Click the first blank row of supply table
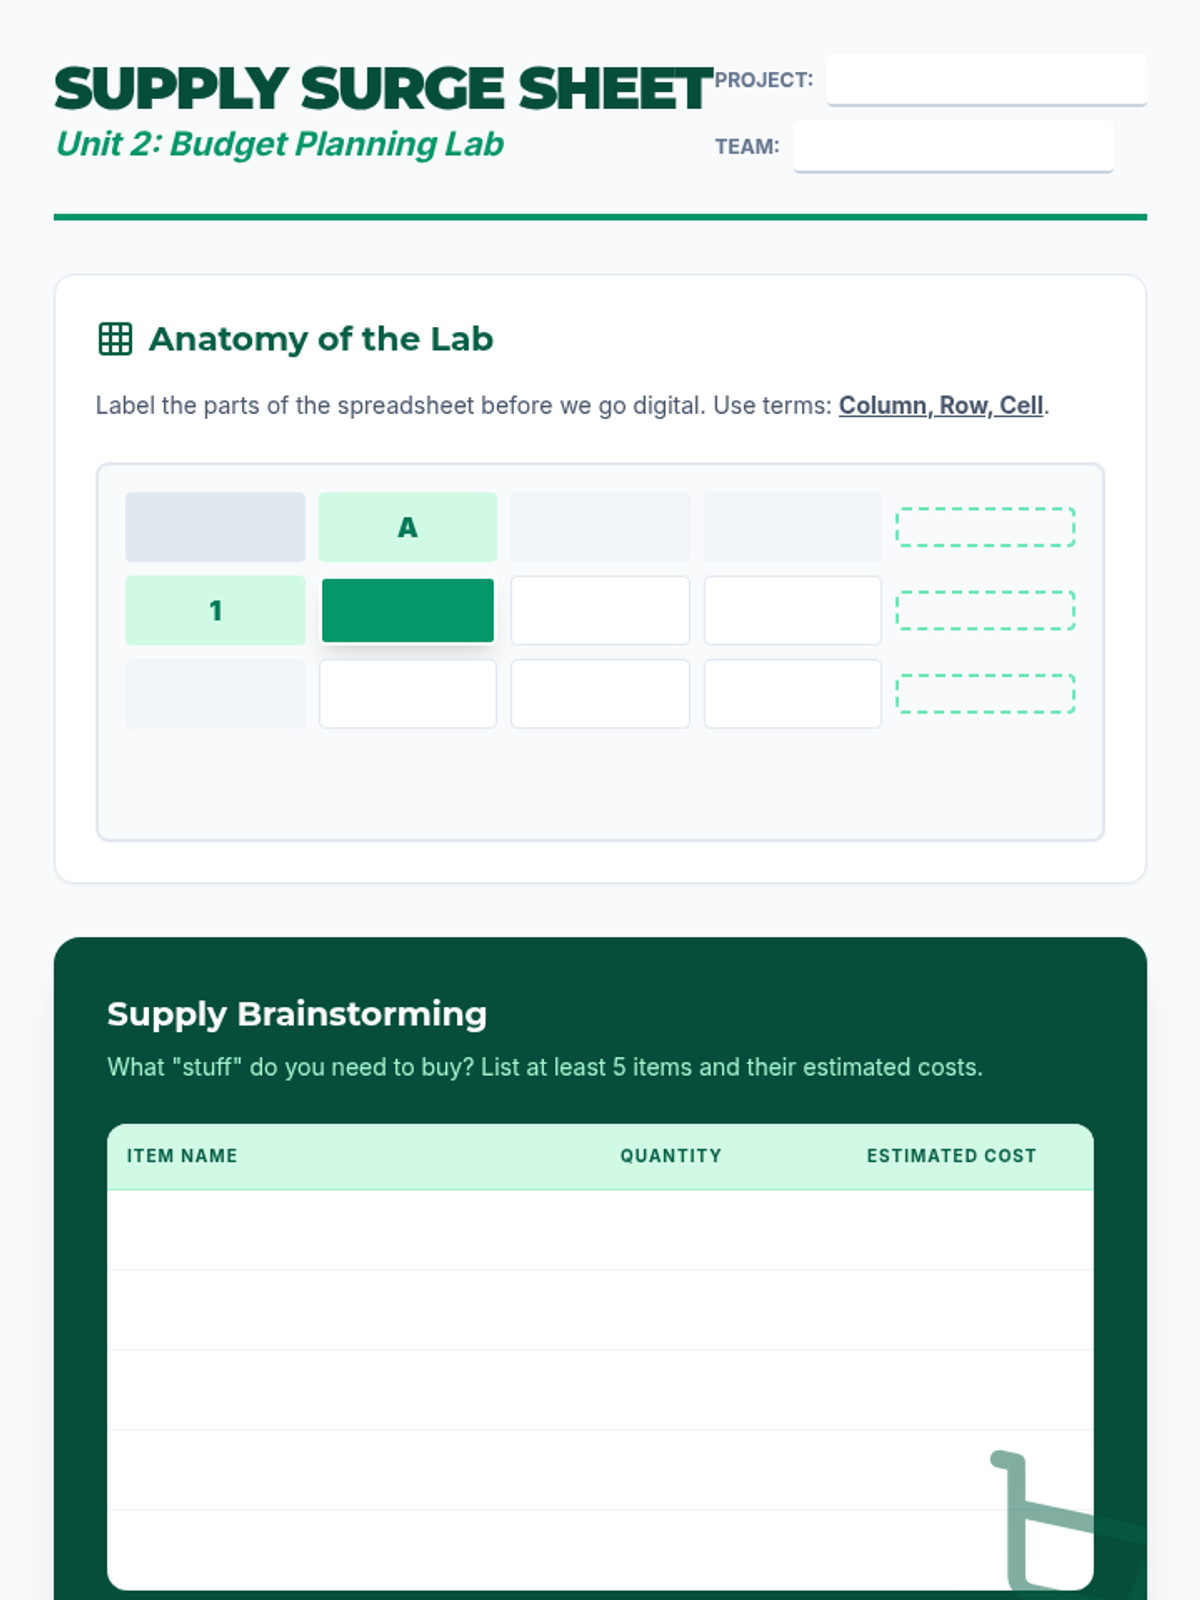This screenshot has height=1600, width=1200. tap(600, 1230)
